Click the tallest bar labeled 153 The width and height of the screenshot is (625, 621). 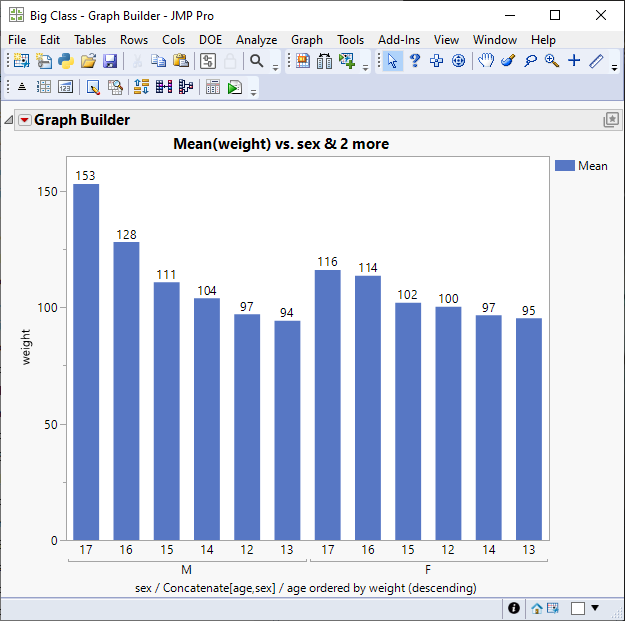[x=86, y=361]
